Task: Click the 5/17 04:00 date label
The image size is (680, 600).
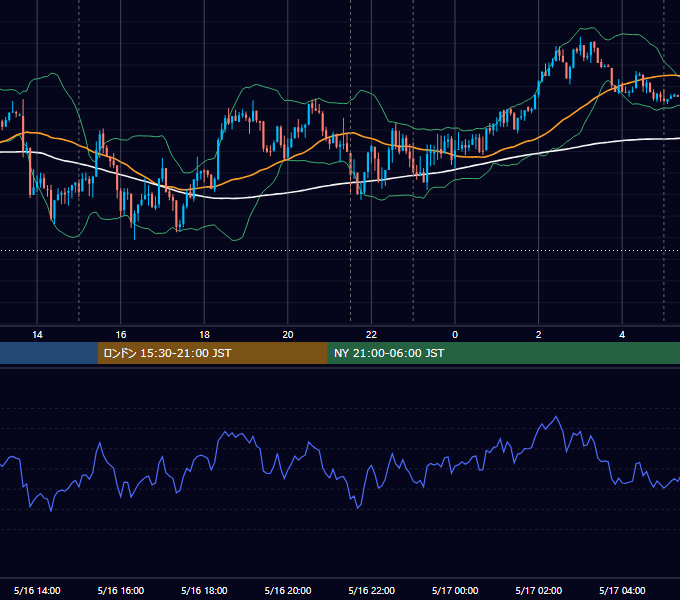Action: pyautogui.click(x=622, y=590)
